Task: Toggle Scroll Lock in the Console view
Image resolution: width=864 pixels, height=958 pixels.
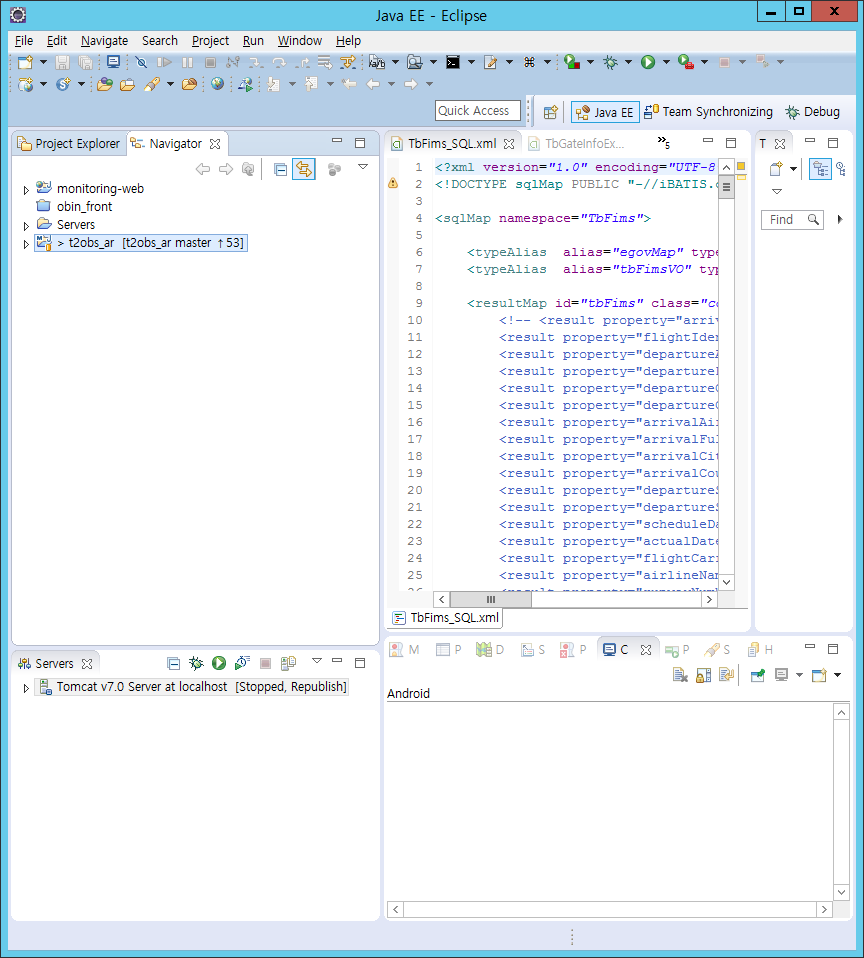Action: coord(703,675)
